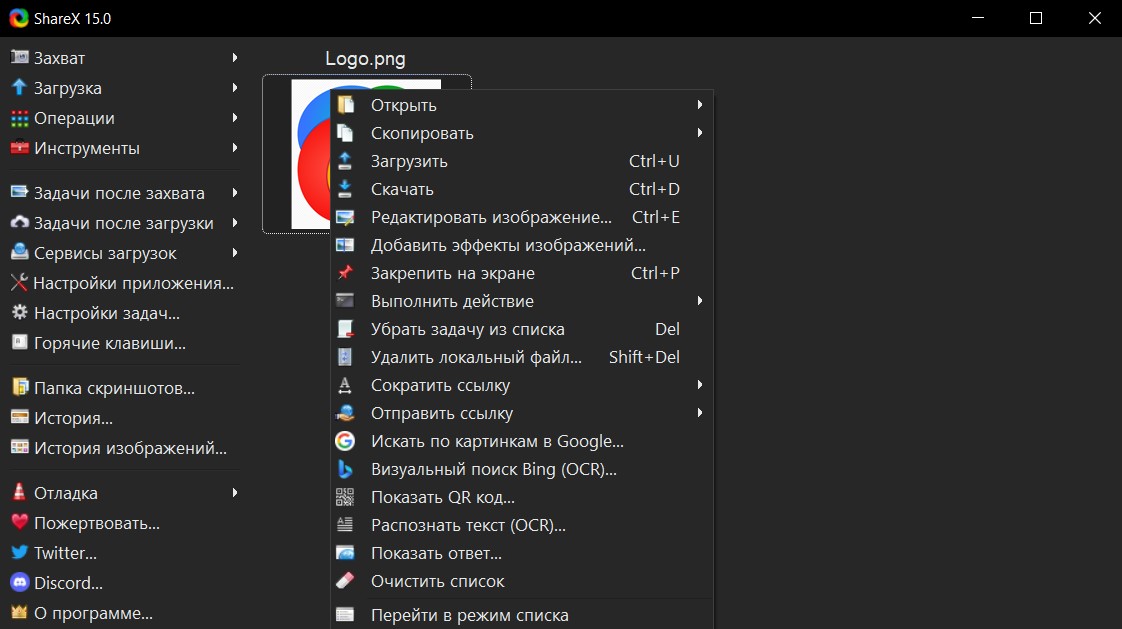Click the Google icon for image search
Image resolution: width=1122 pixels, height=629 pixels.
click(x=345, y=441)
